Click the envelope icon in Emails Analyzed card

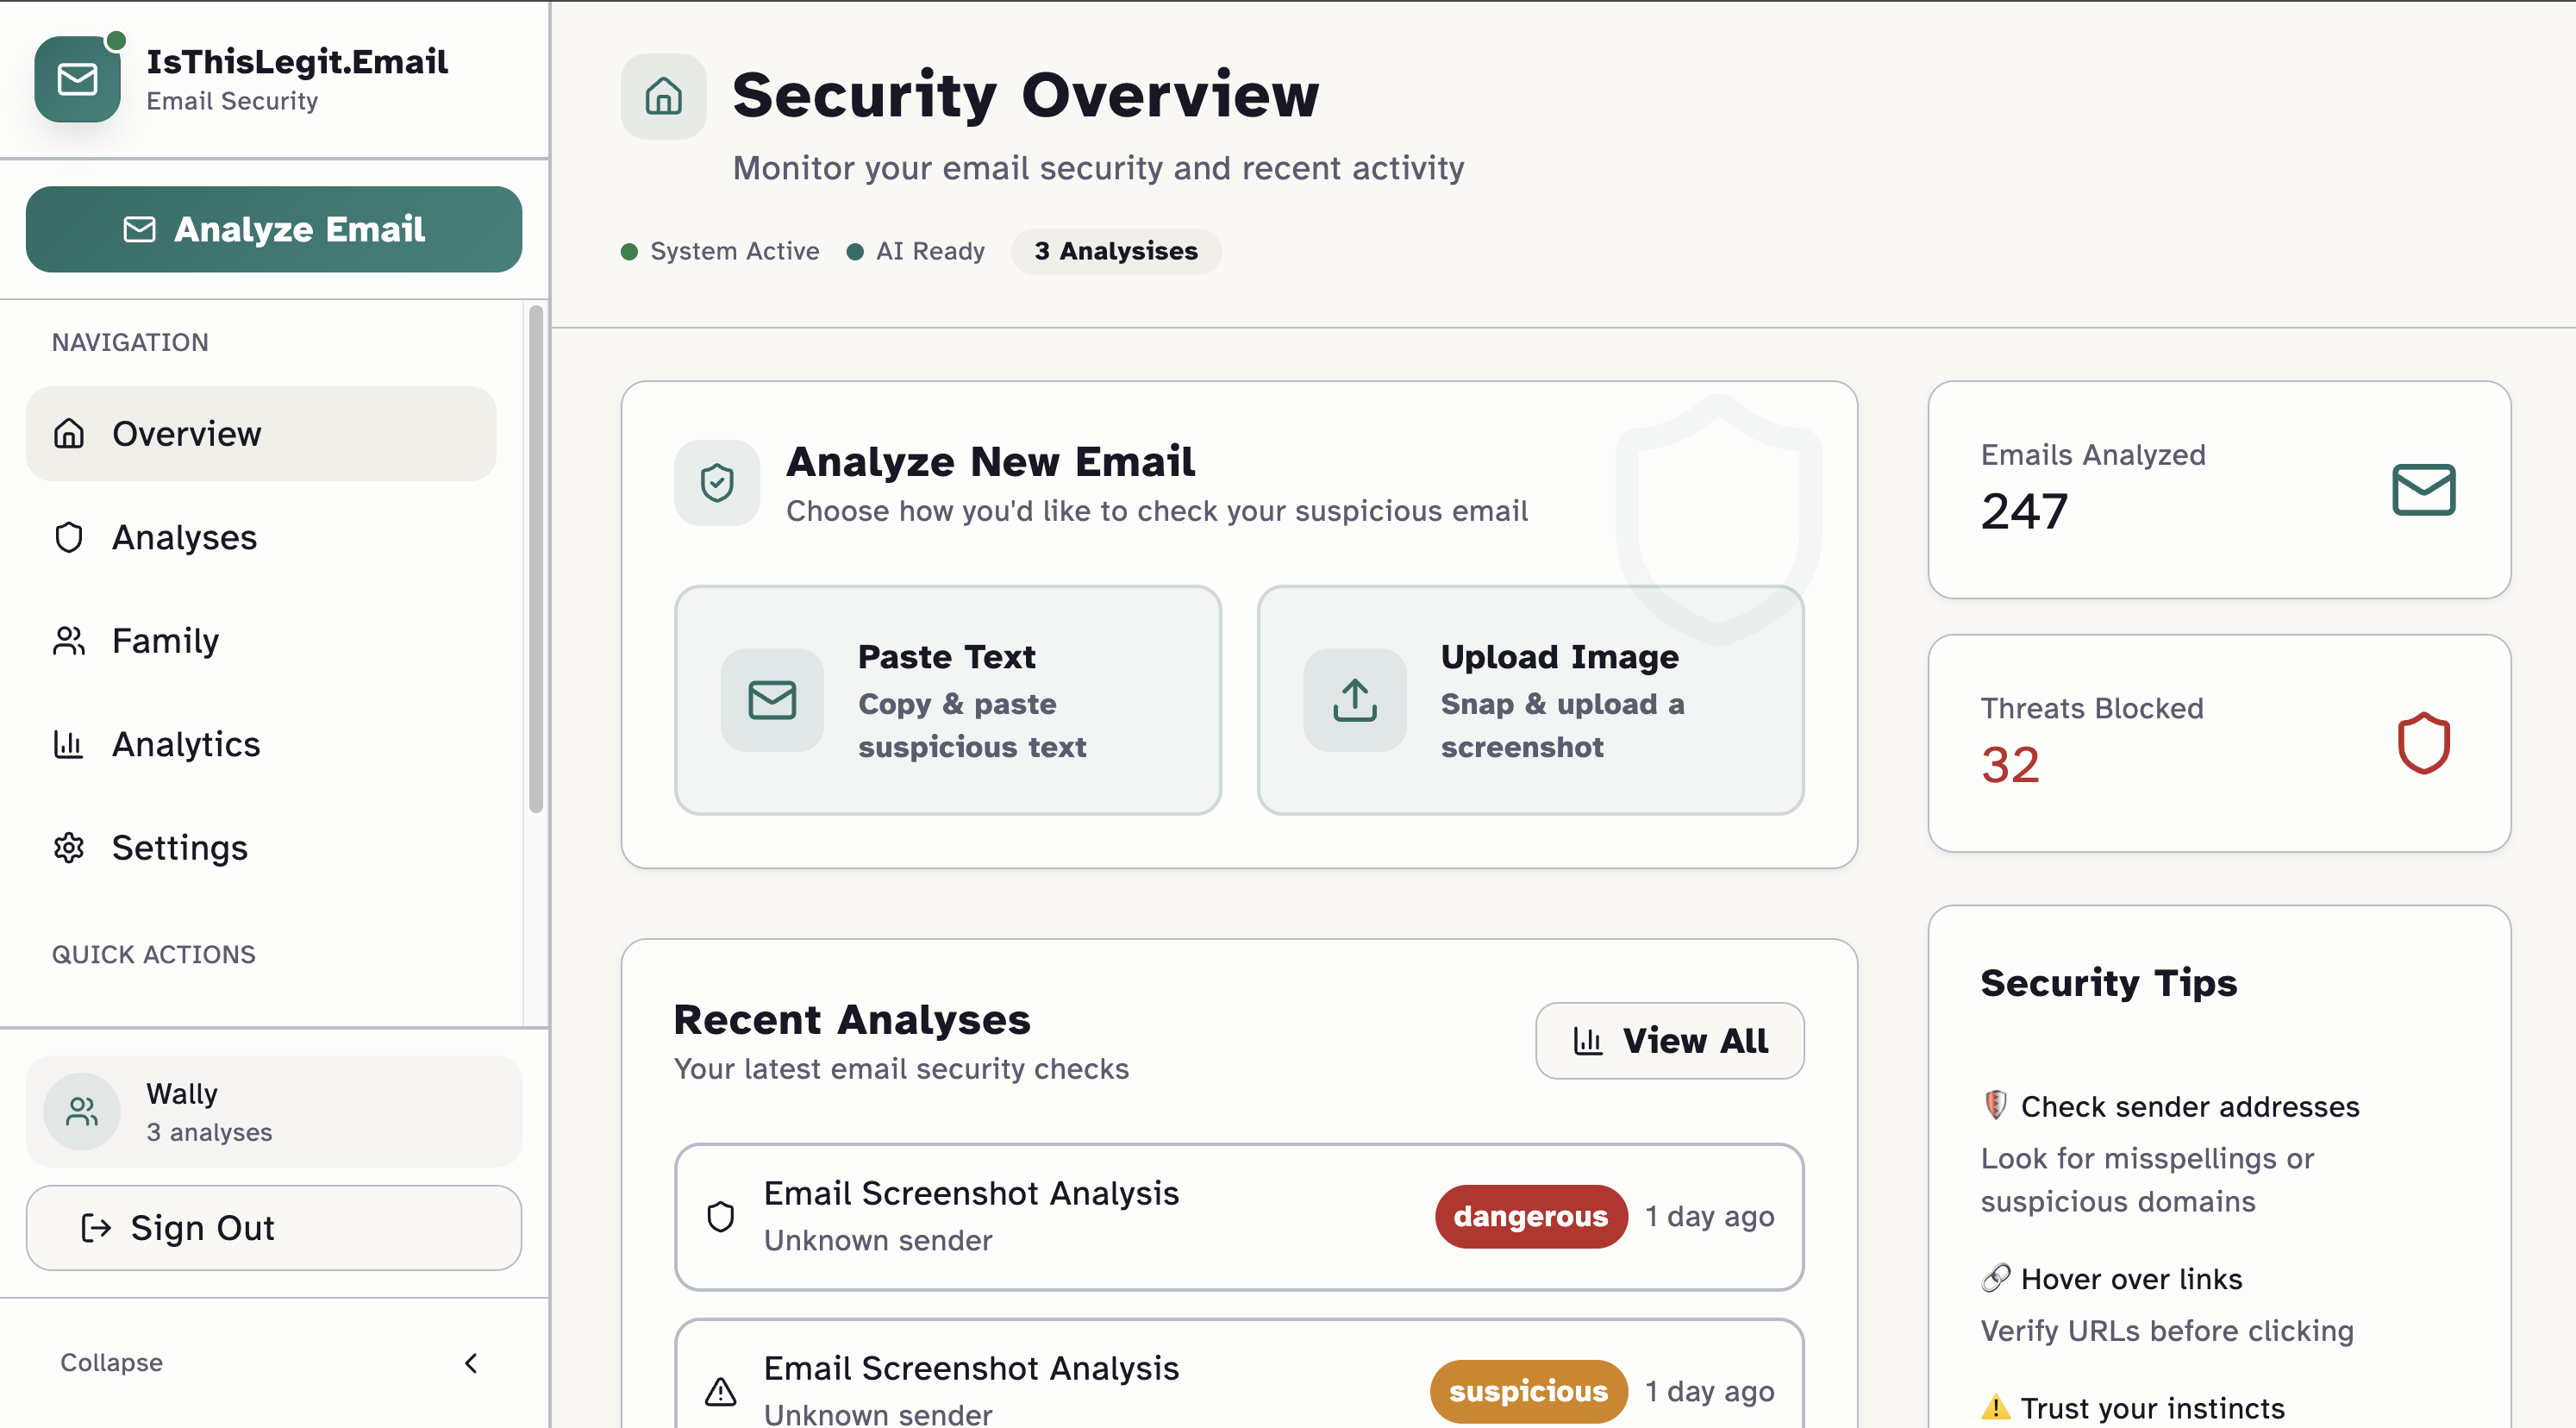pos(2423,490)
